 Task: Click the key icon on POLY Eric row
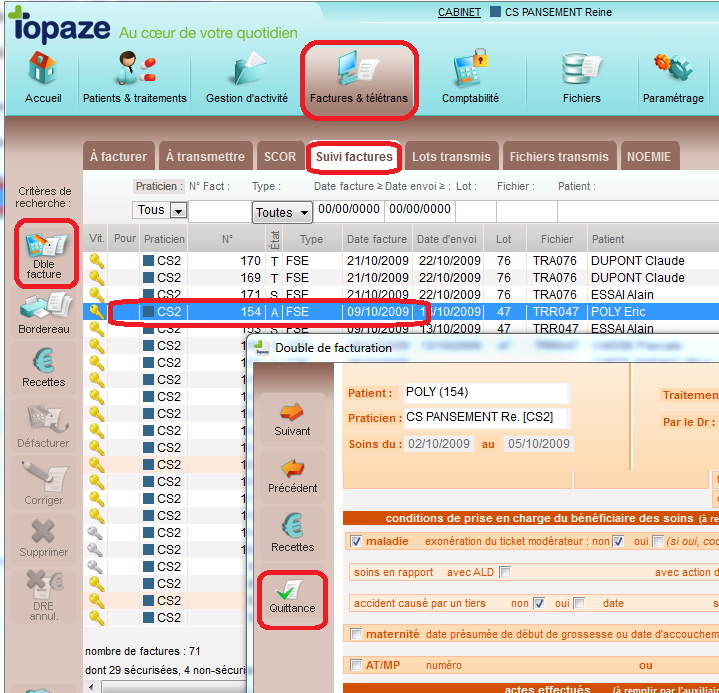pos(96,312)
